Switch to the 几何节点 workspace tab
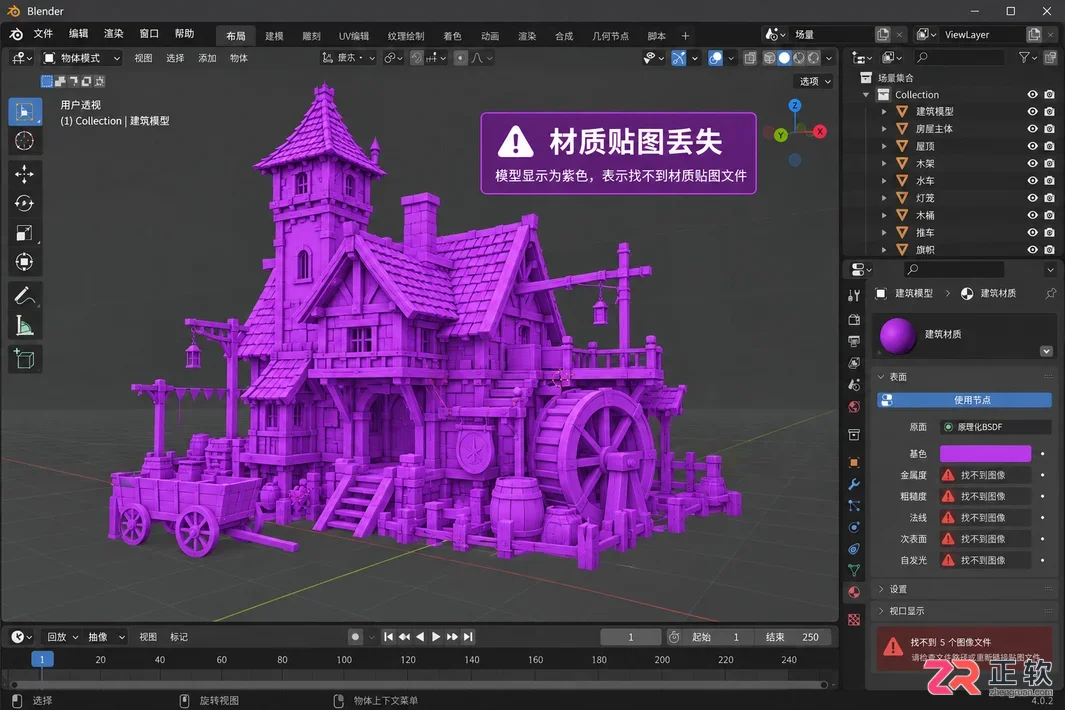 610,36
